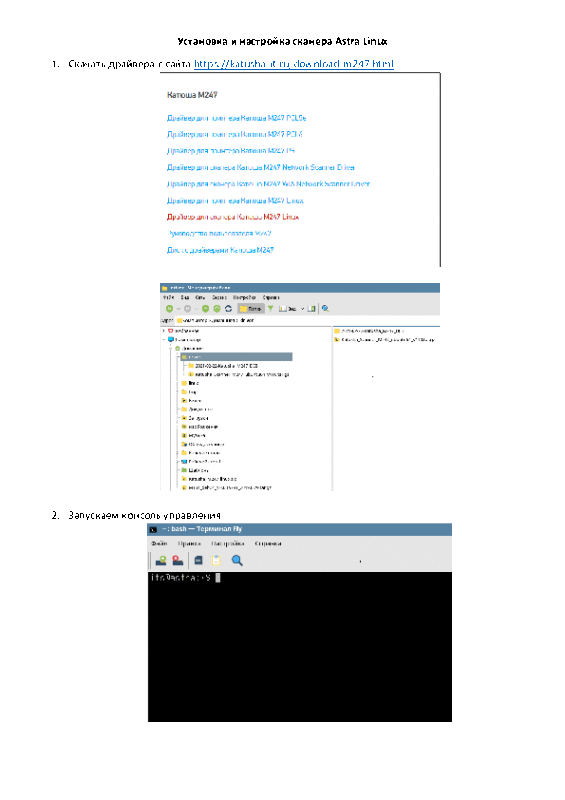Click the file manager address path field
Image resolution: width=565 pixels, height=800 pixels.
click(x=306, y=320)
